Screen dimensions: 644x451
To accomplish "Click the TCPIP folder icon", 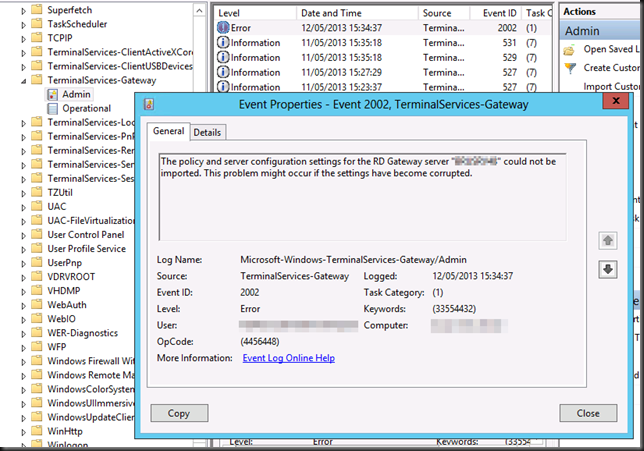I will click(37, 38).
